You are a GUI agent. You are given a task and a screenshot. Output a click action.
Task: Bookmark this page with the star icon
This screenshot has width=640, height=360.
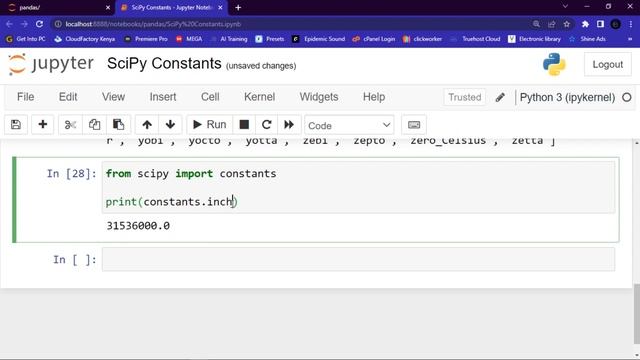[x=567, y=24]
